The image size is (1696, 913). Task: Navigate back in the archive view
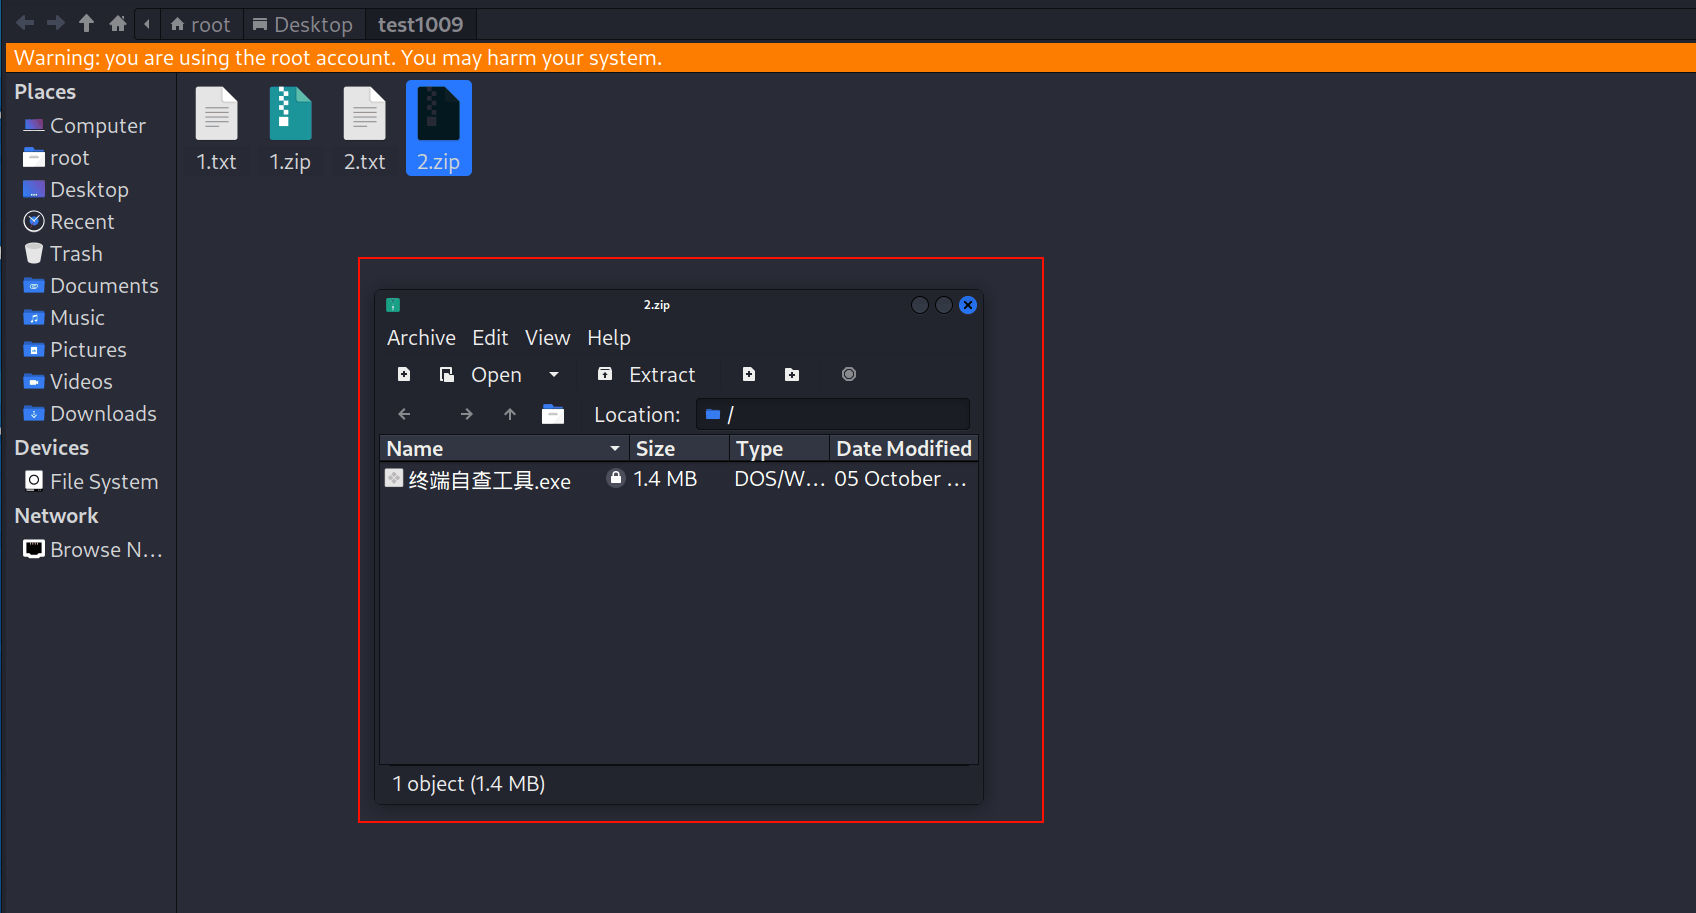pos(404,414)
